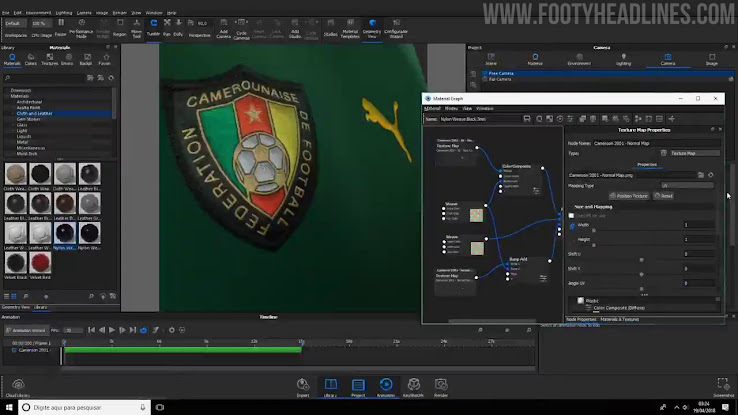The height and width of the screenshot is (415, 738).
Task: Take a Screenshot with the bottom-right icon
Action: [723, 387]
